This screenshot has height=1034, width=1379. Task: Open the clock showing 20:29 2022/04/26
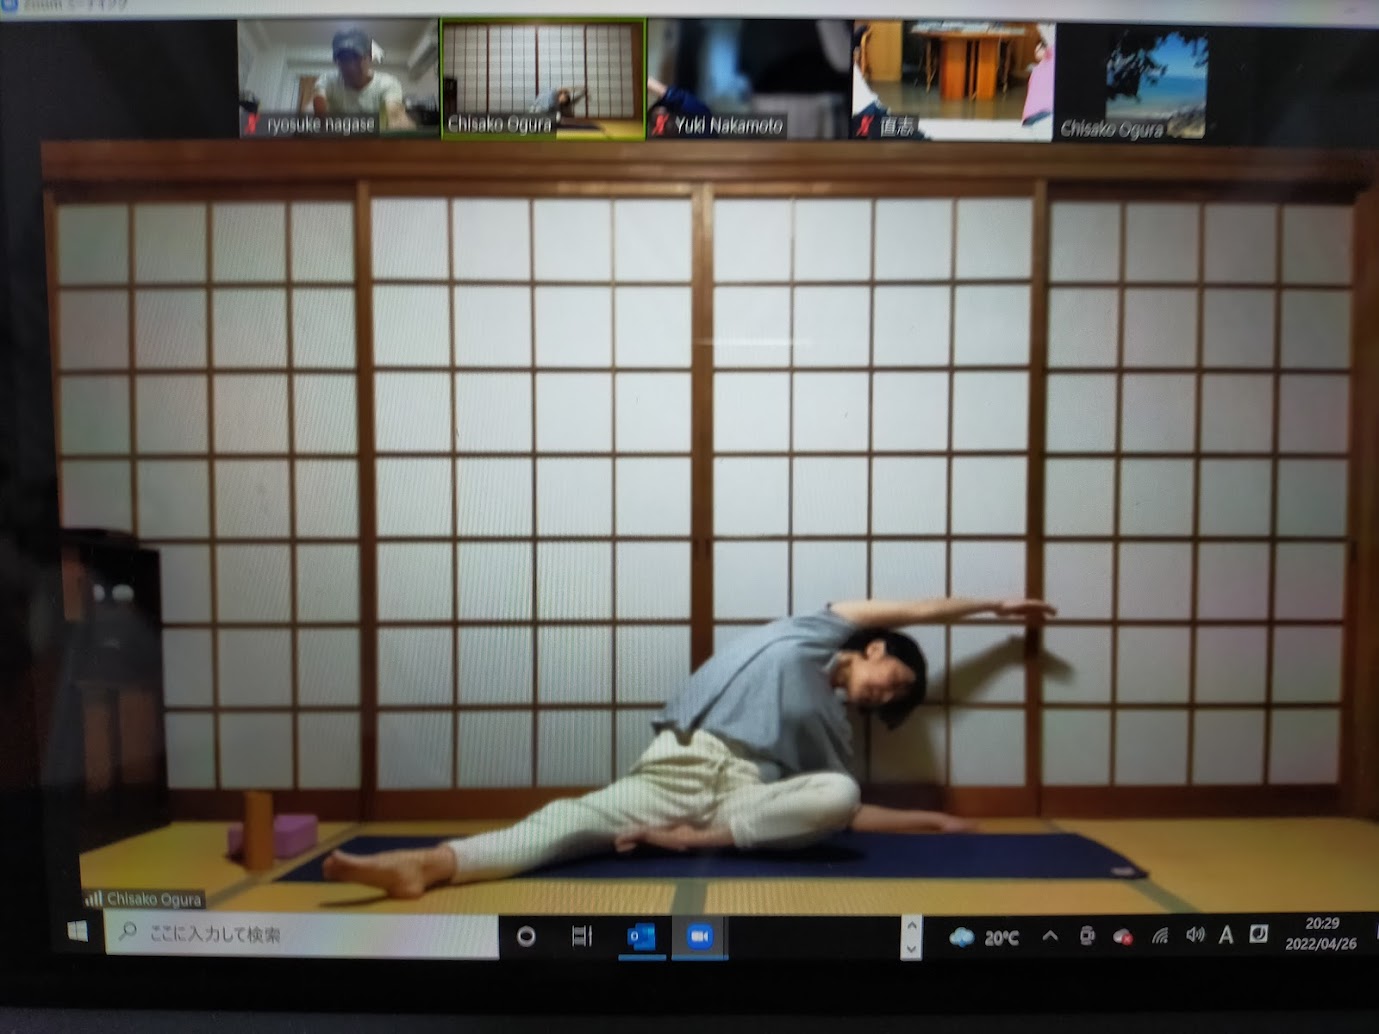click(1321, 934)
